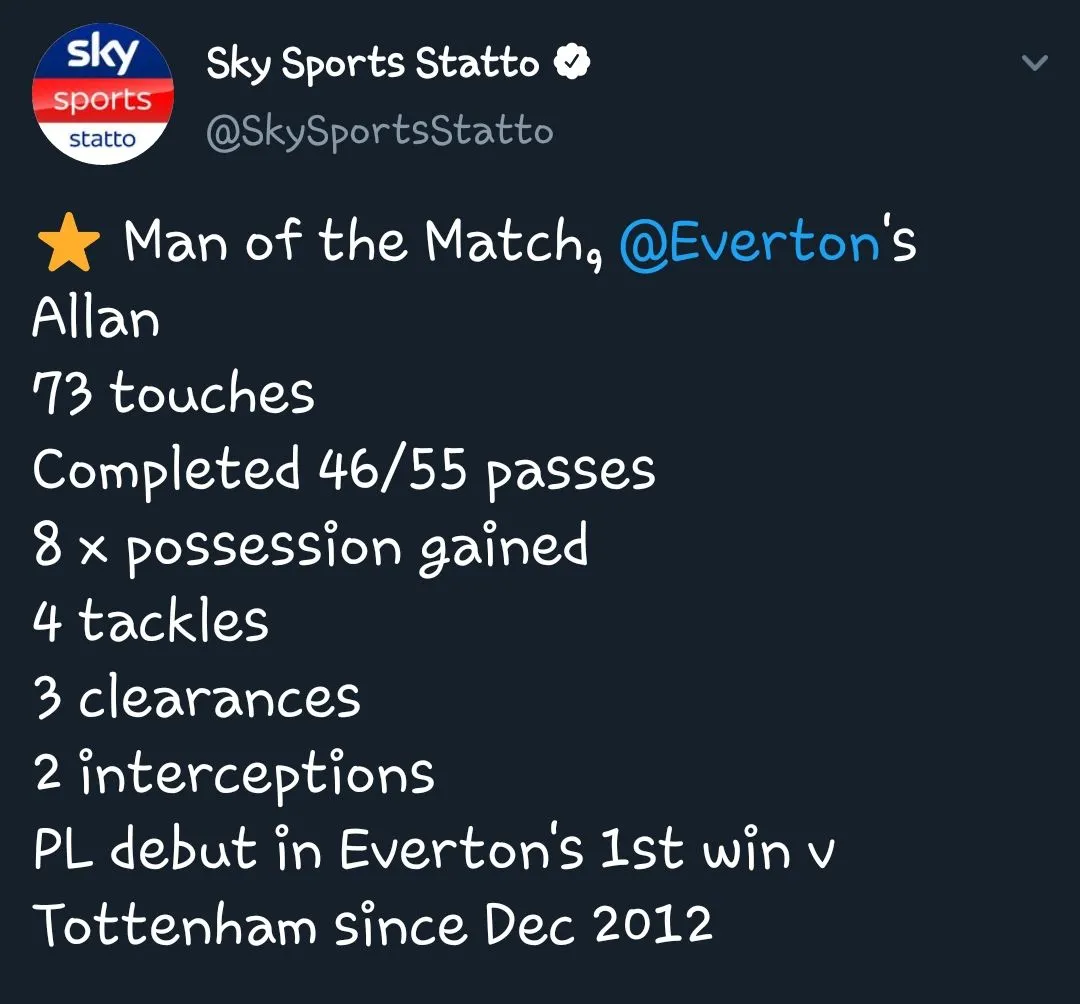The height and width of the screenshot is (1004, 1080).
Task: Click the "73 touches" line
Action: 174,393
